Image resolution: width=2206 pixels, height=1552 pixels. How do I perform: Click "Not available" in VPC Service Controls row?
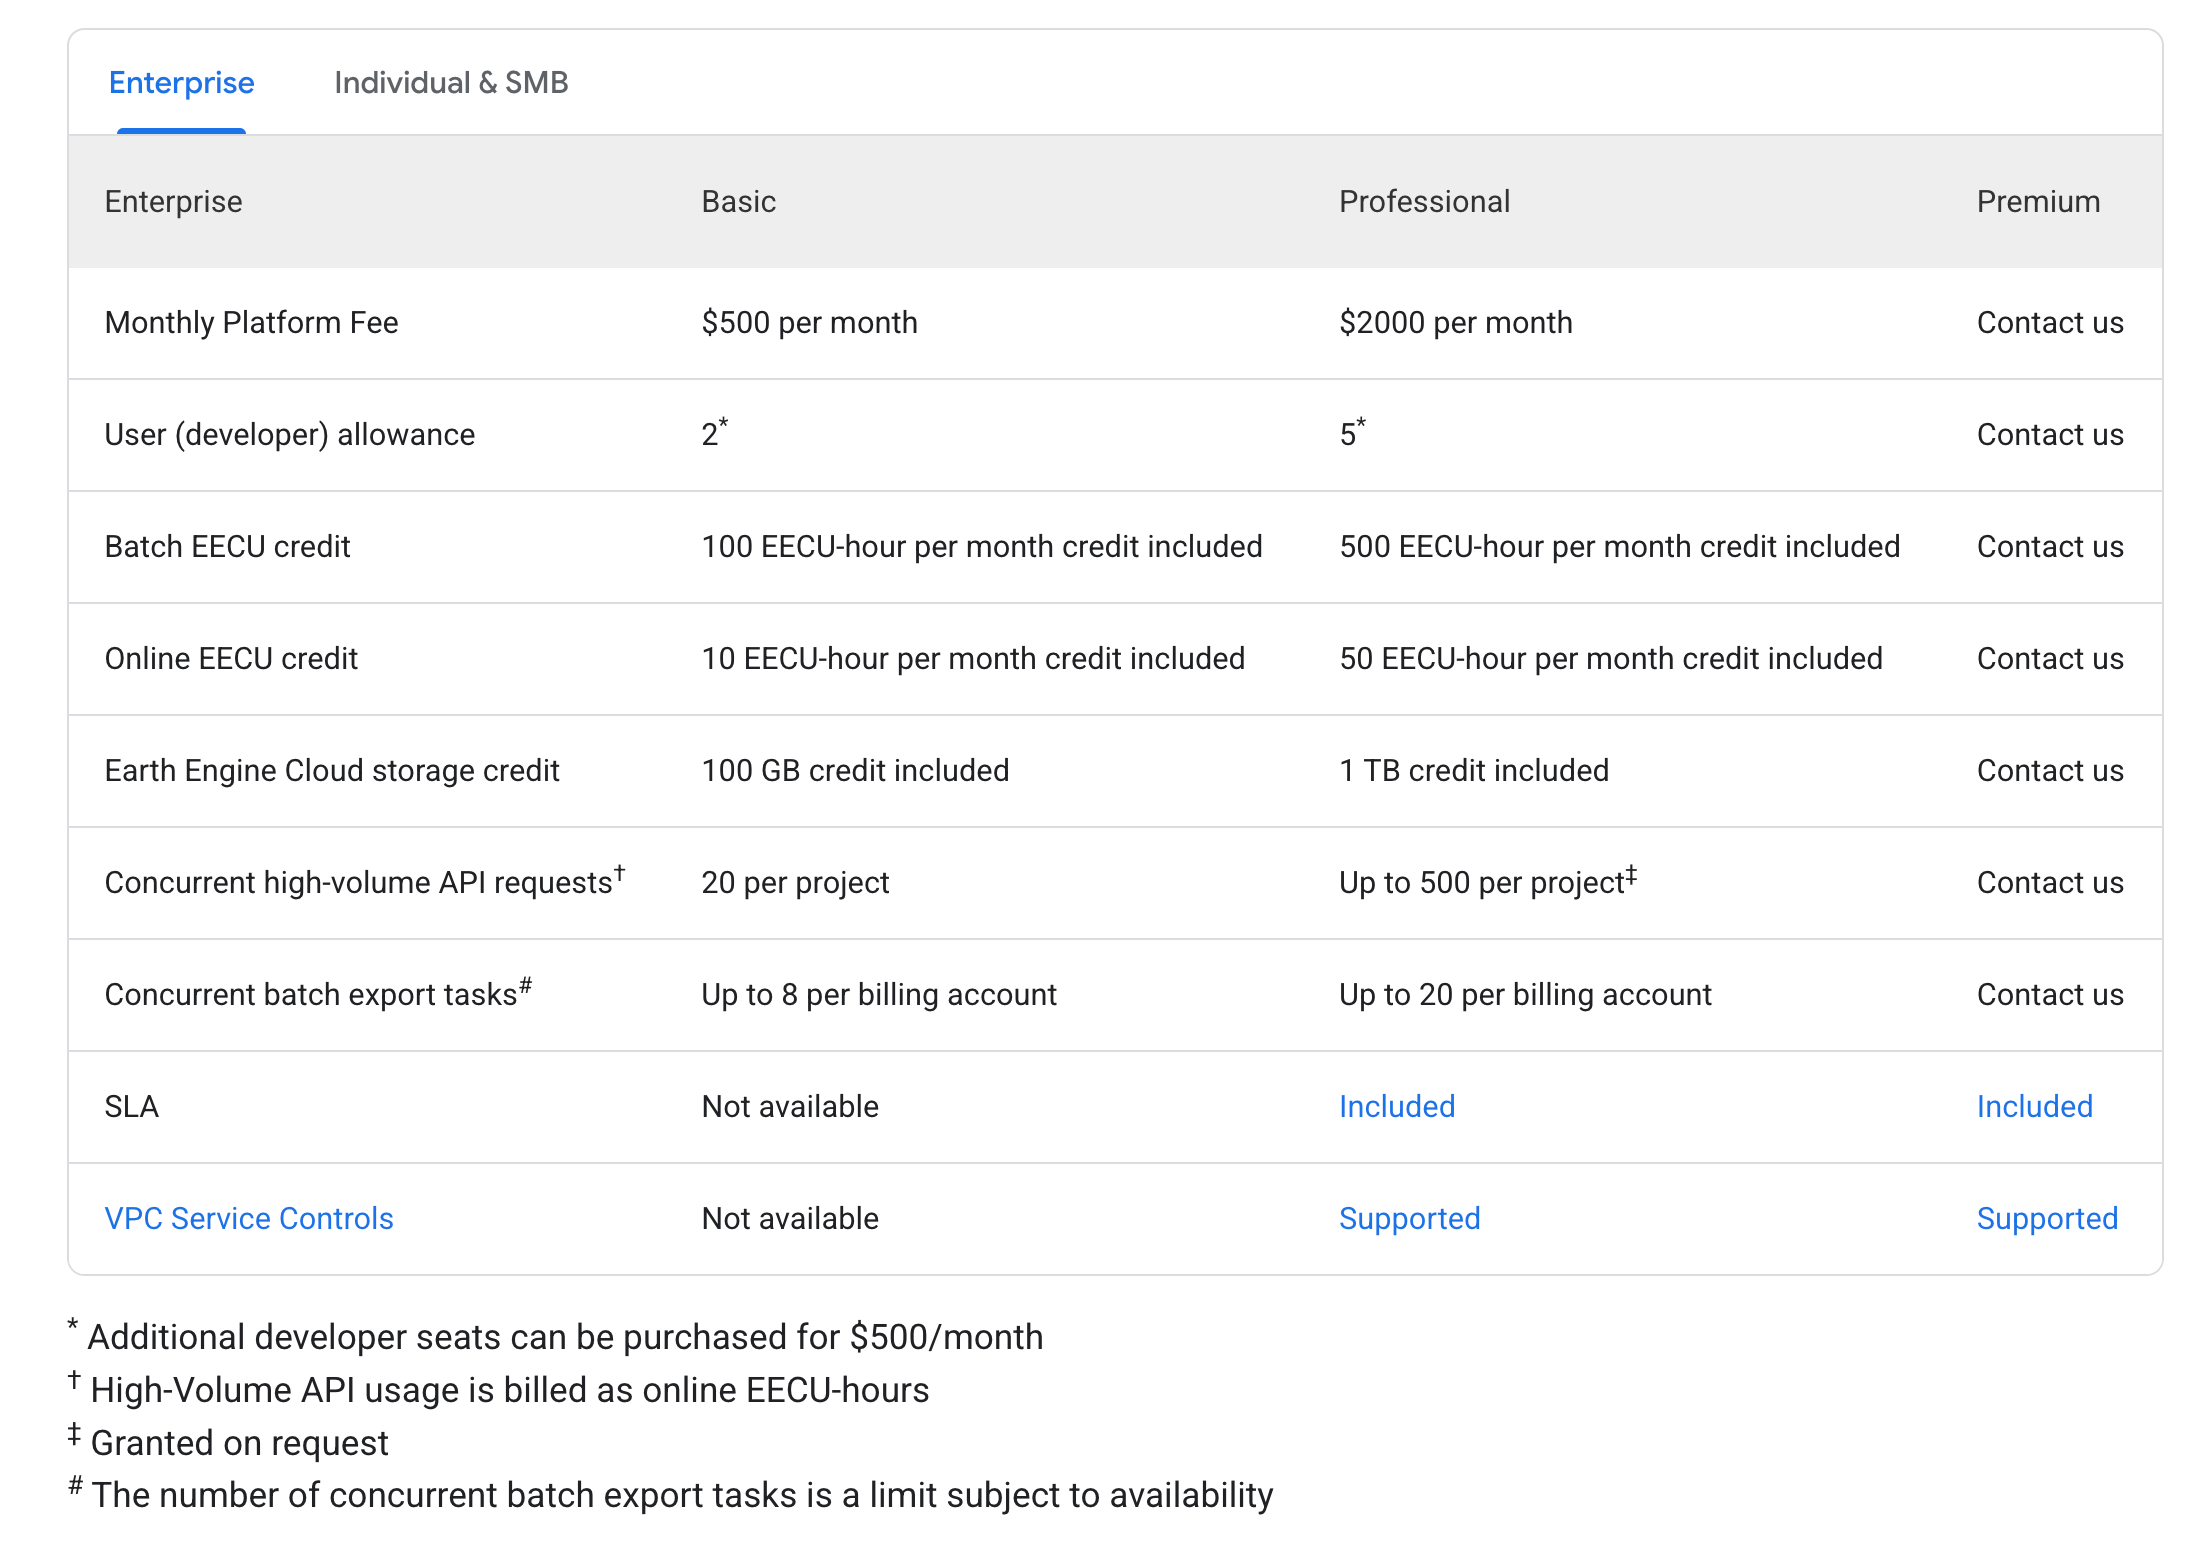790,1218
